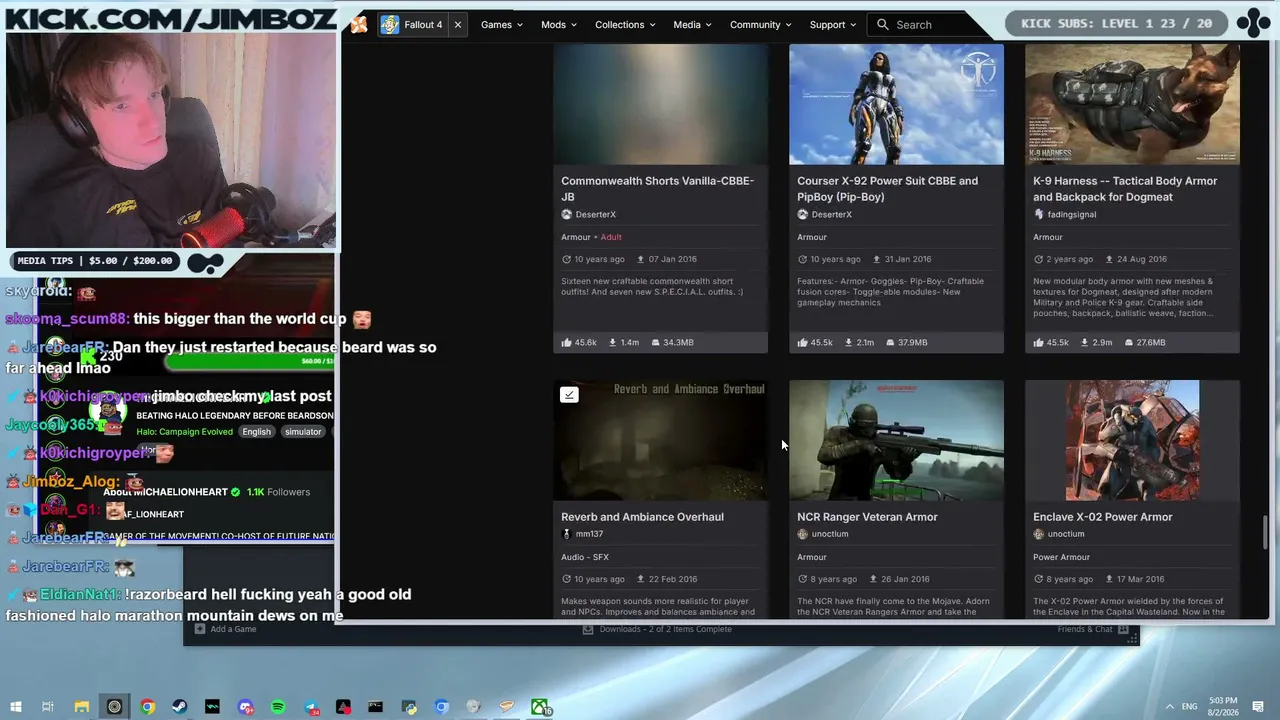Click file size icon on Commonwealth Shorts card
Viewport: 1280px width, 720px height.
pyautogui.click(x=655, y=343)
